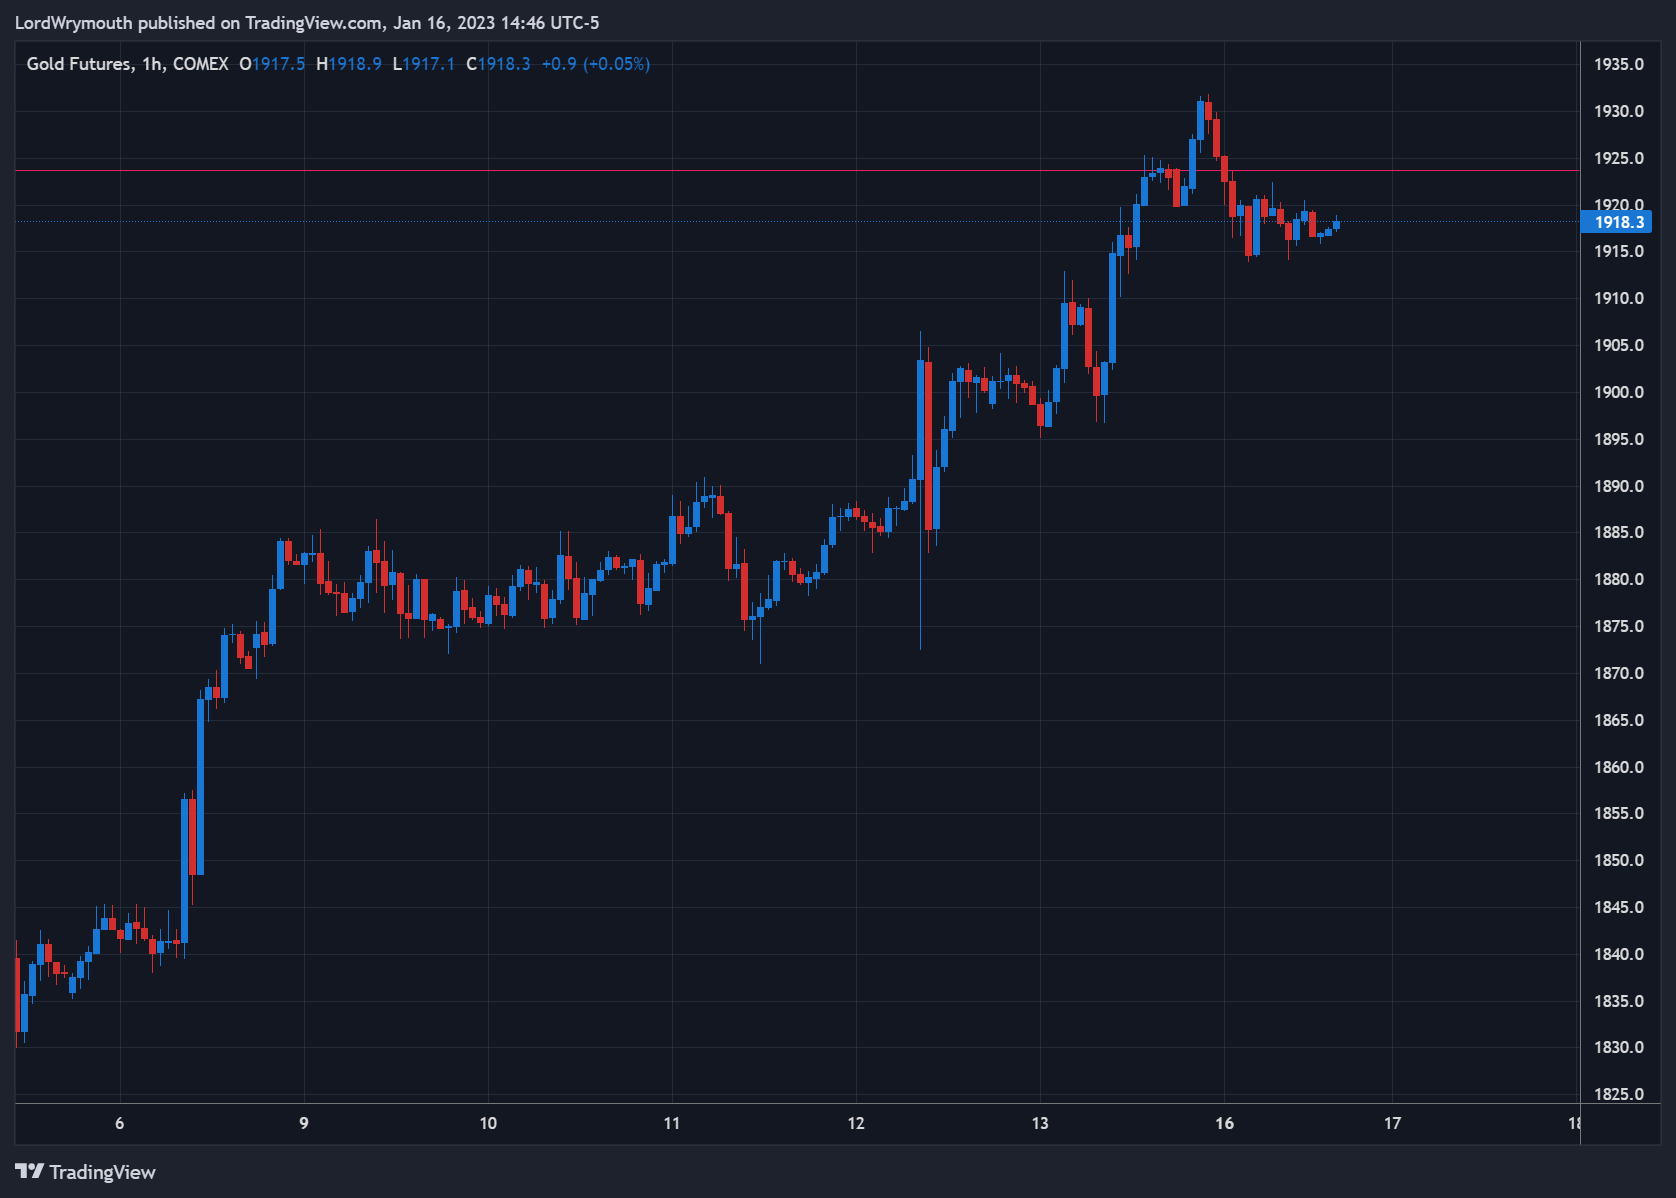Click date label 17 on time axis
The height and width of the screenshot is (1198, 1676).
(x=1393, y=1123)
